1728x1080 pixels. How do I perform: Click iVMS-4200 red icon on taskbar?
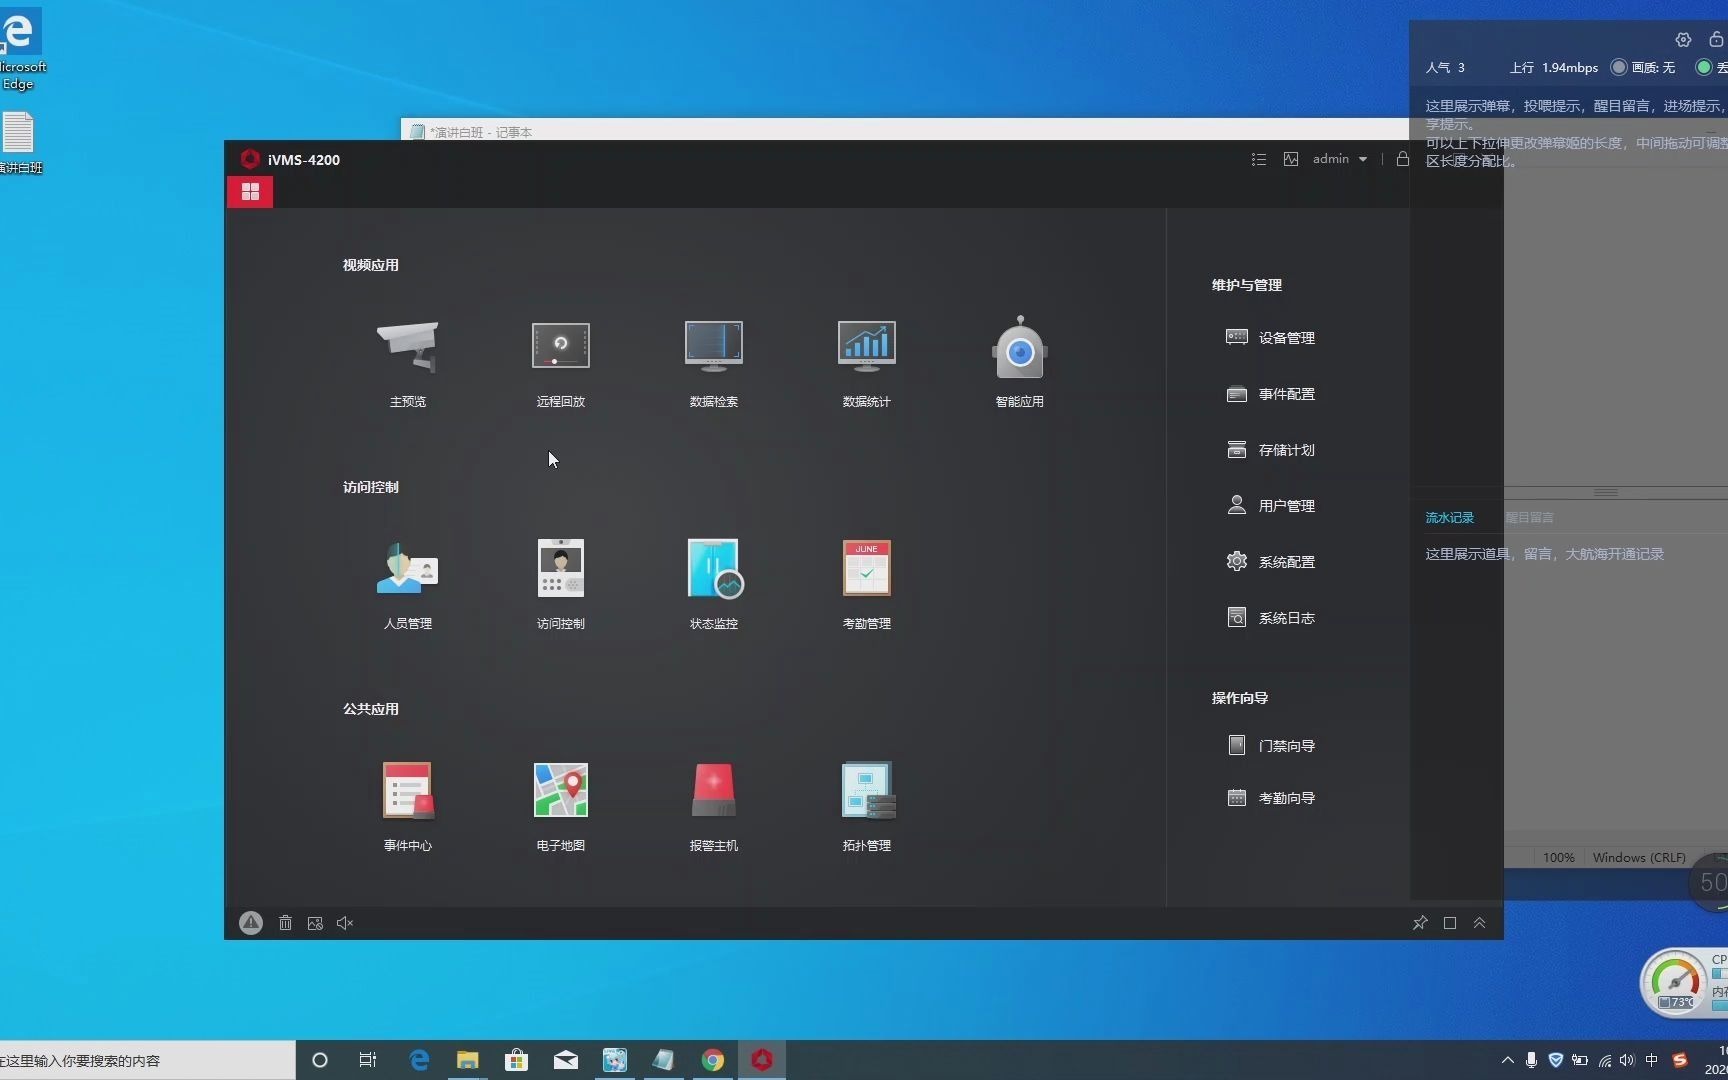pos(762,1060)
